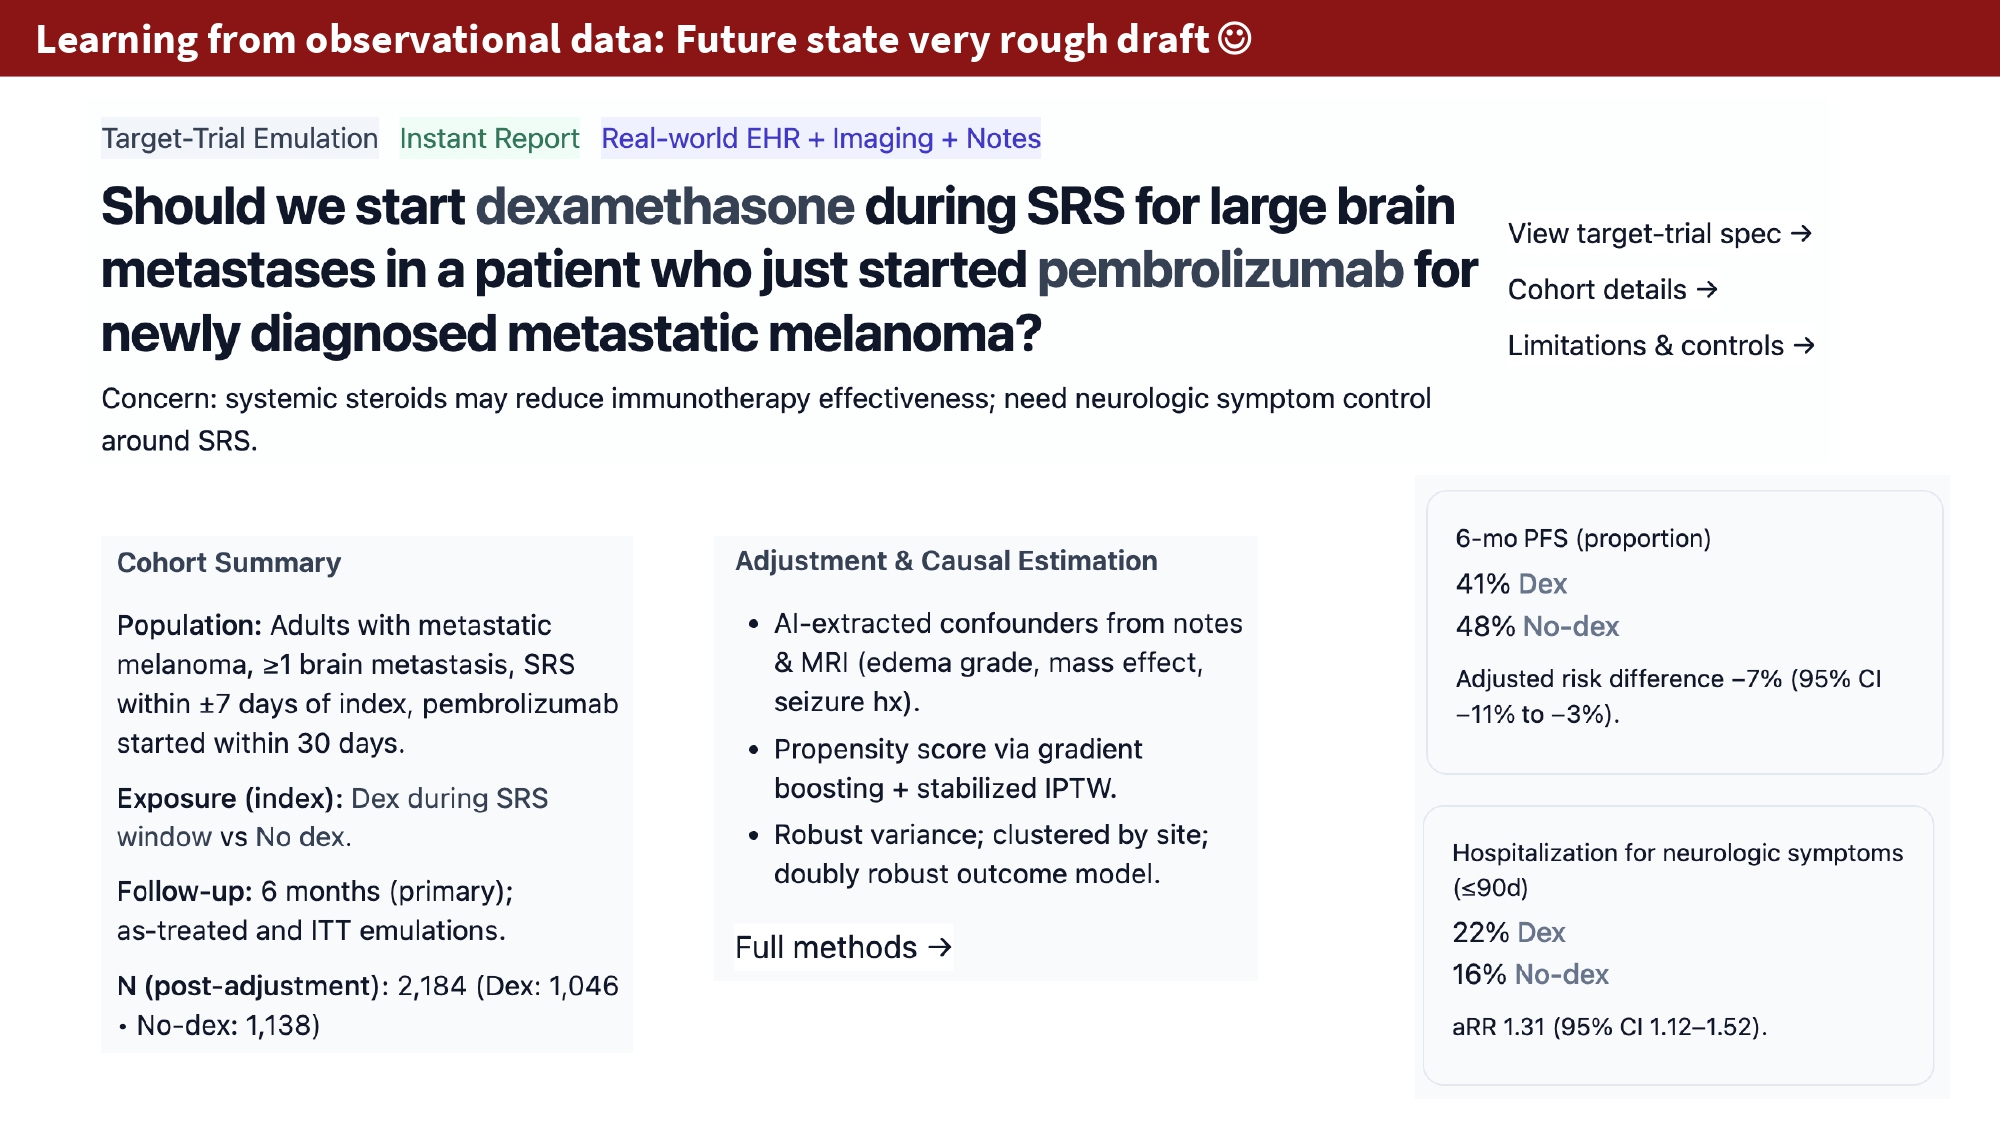Open the 'Full methods' link
The width and height of the screenshot is (2000, 1125).
click(826, 946)
